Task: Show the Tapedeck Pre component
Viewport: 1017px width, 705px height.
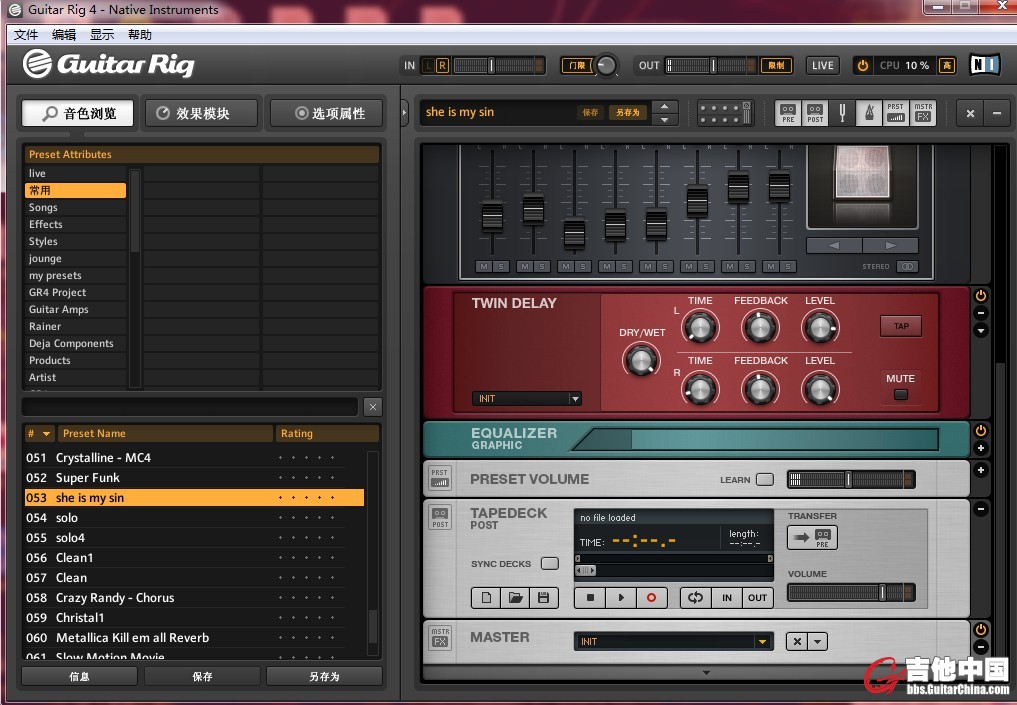Action: tap(788, 113)
